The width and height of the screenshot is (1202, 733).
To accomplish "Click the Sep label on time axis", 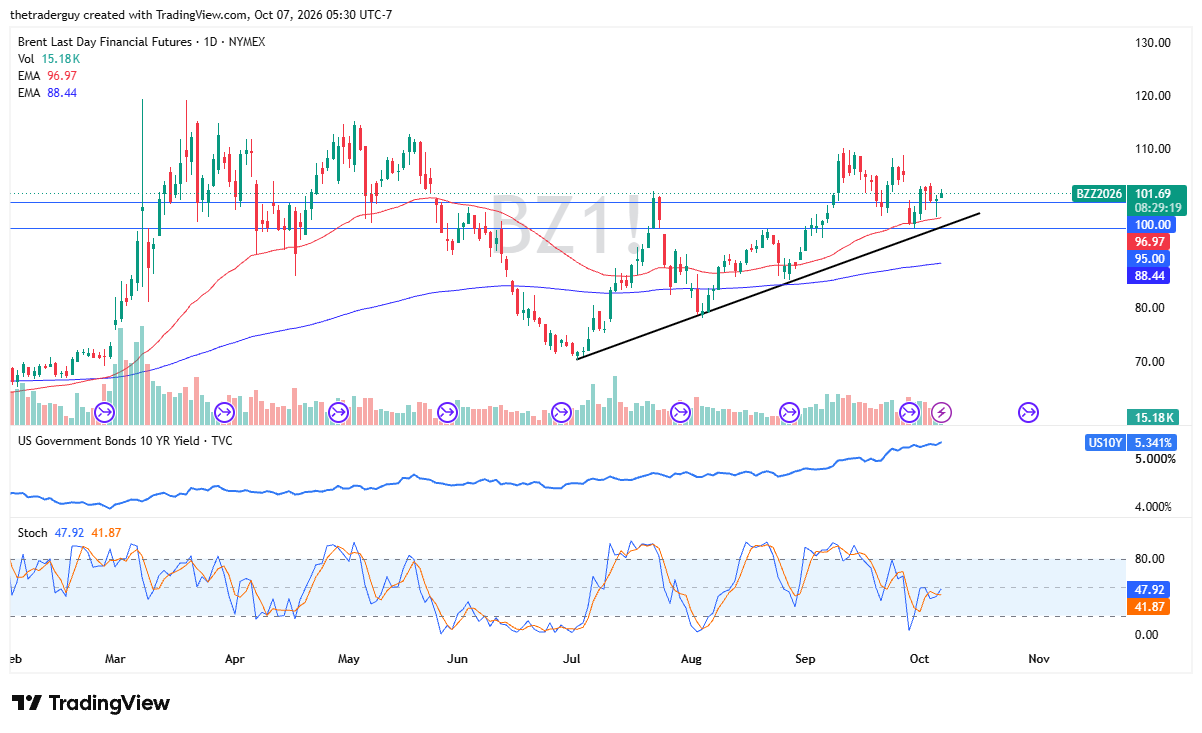I will (806, 659).
